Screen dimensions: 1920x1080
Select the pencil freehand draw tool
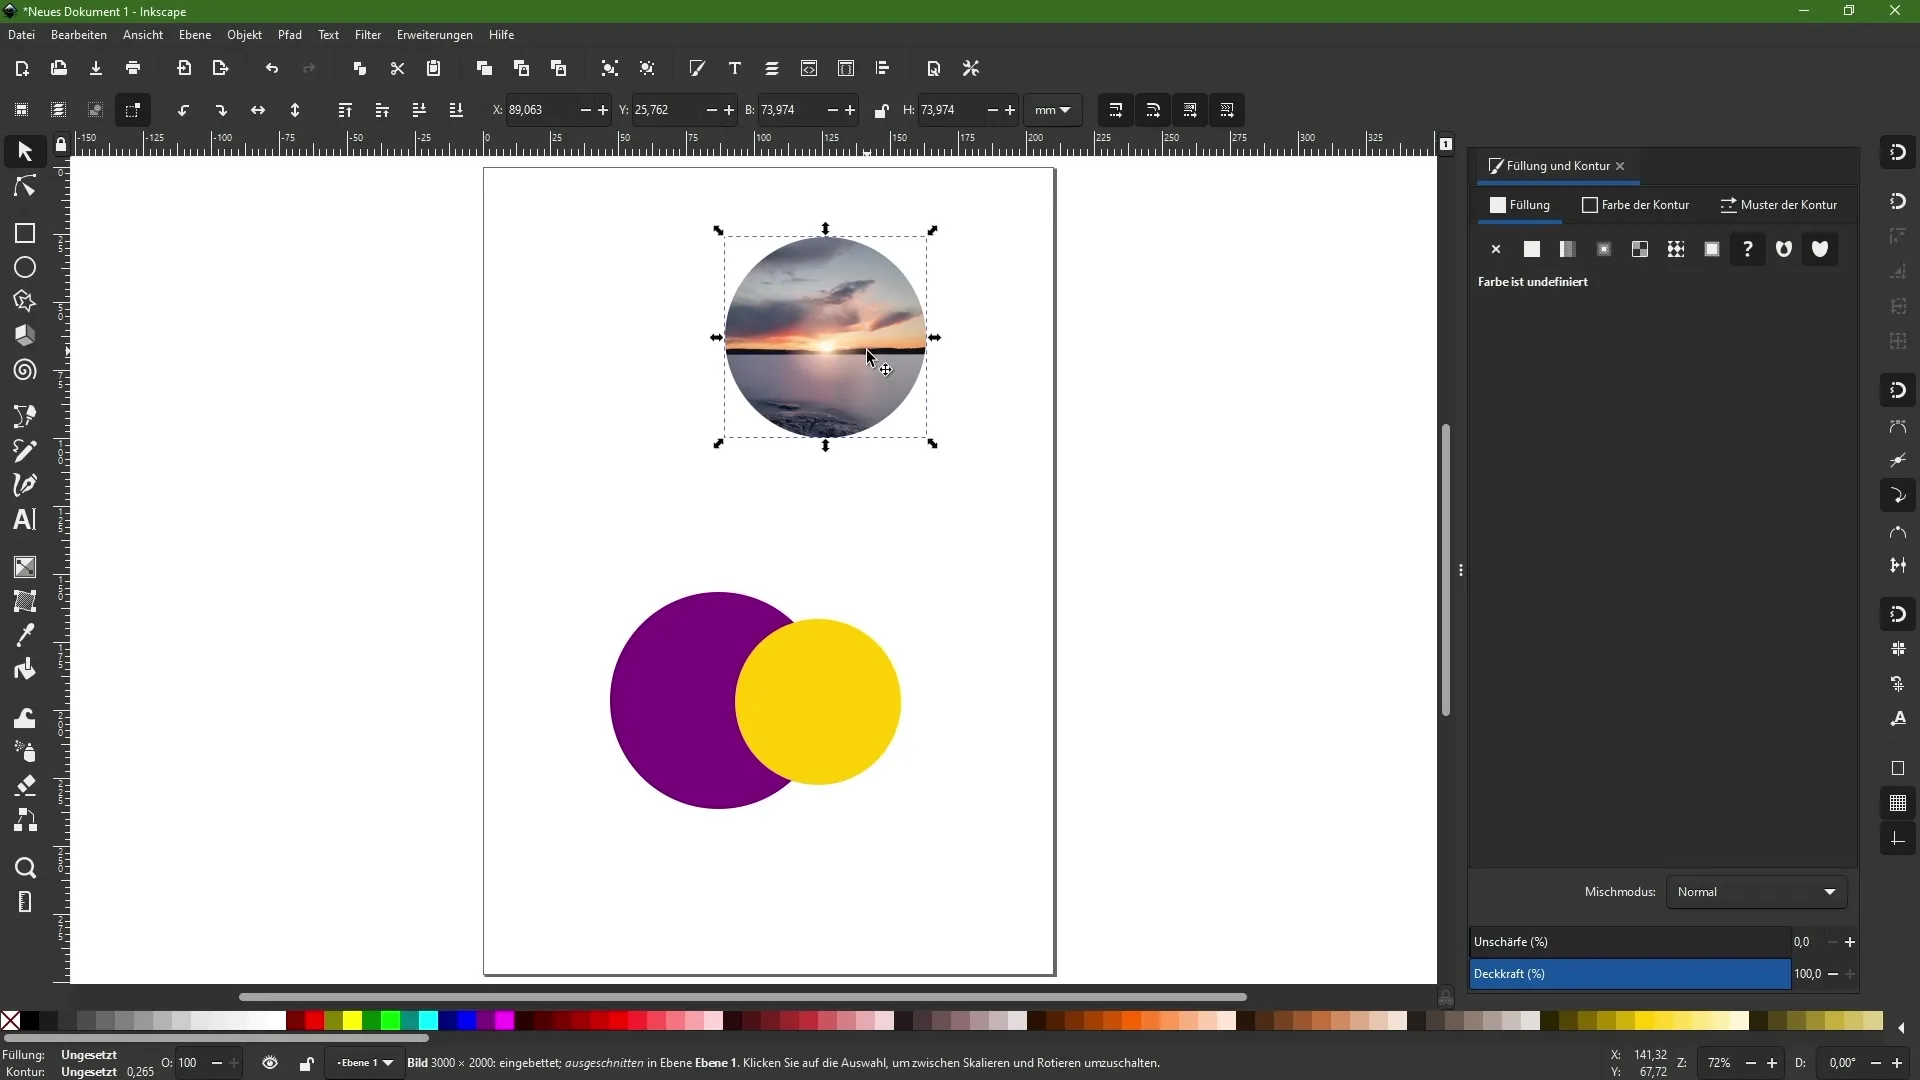[x=24, y=452]
